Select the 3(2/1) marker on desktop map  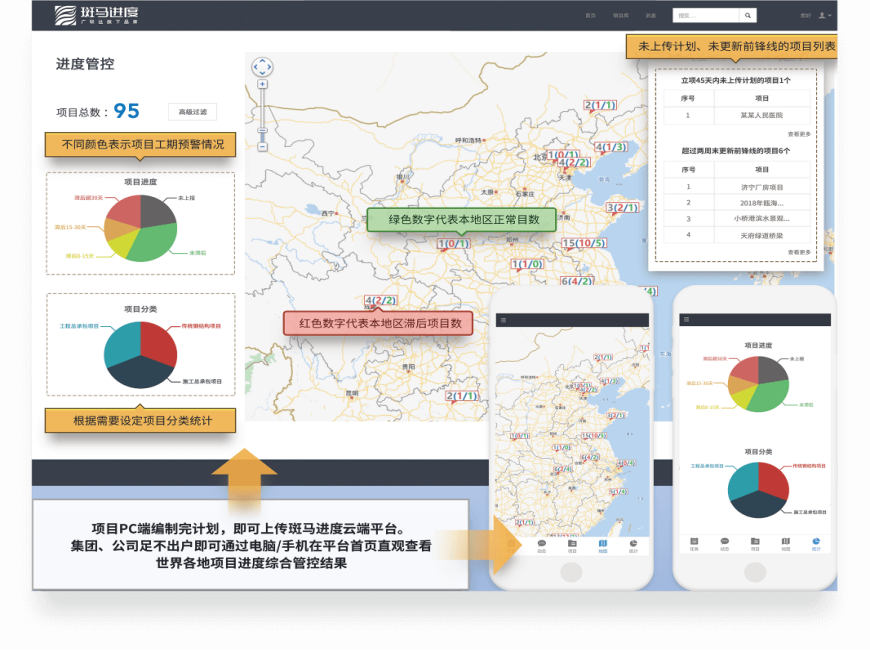[623, 208]
